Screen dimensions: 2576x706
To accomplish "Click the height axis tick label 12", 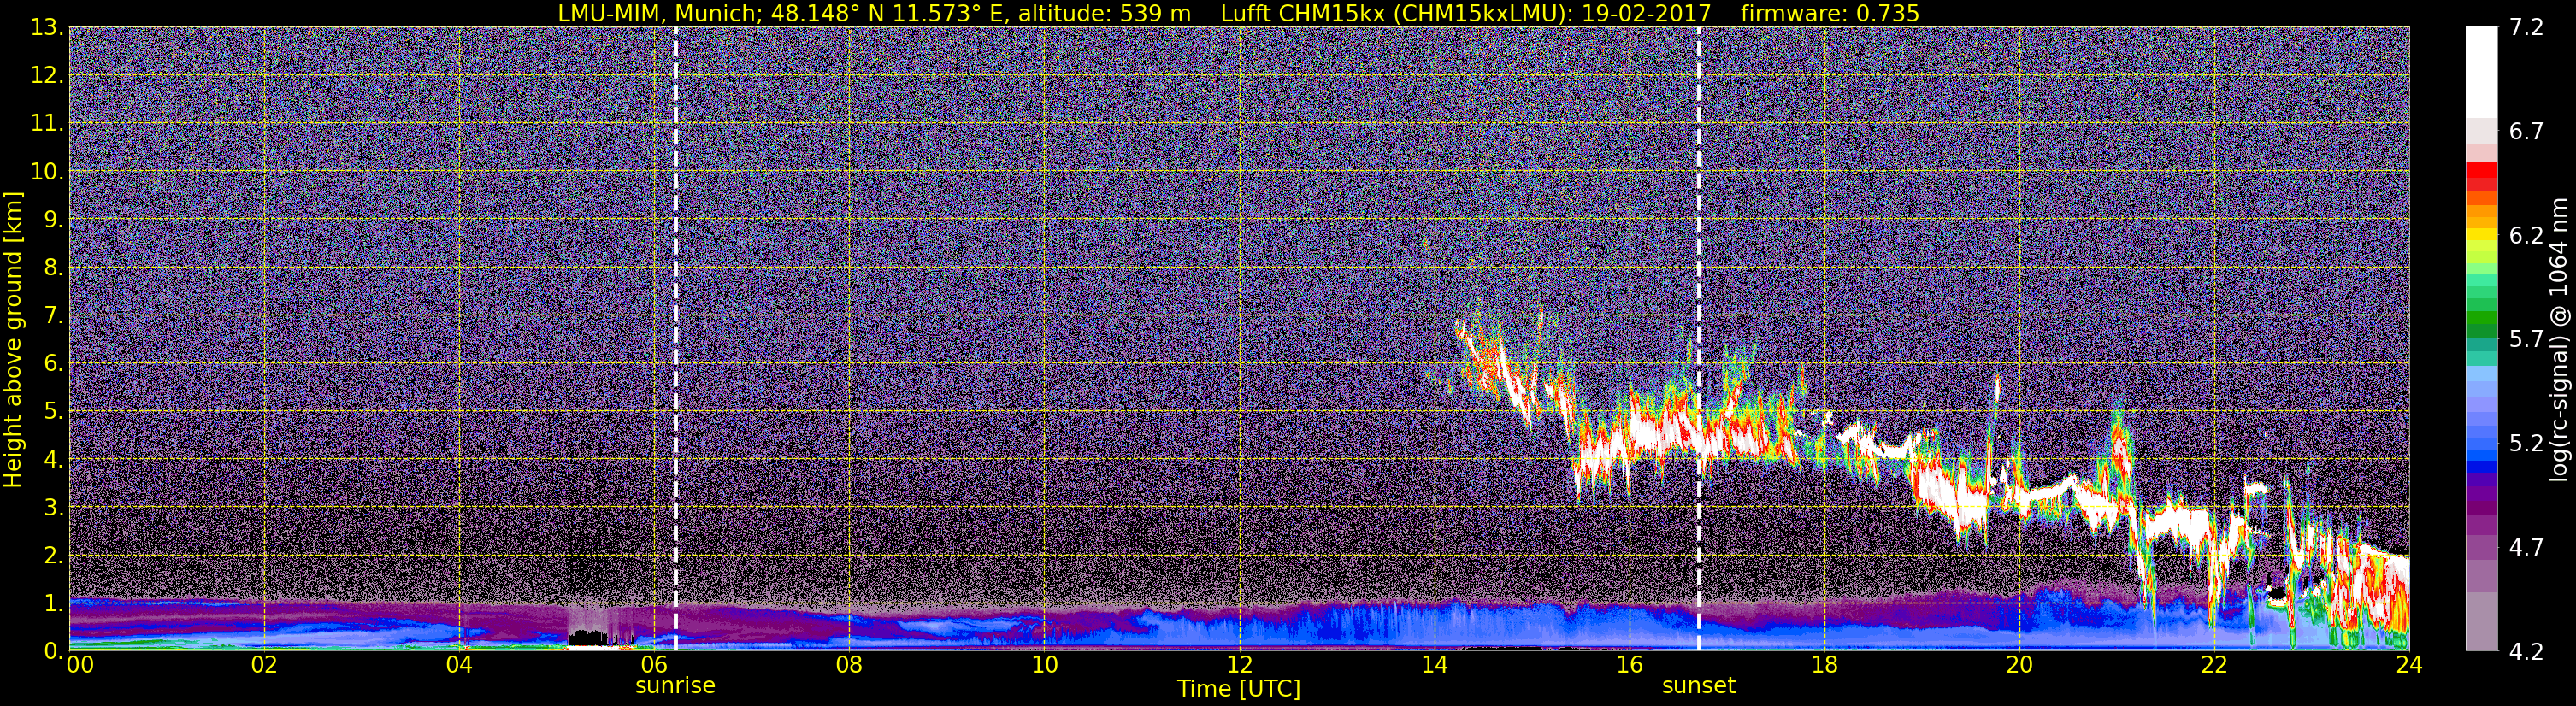I will [x=47, y=75].
